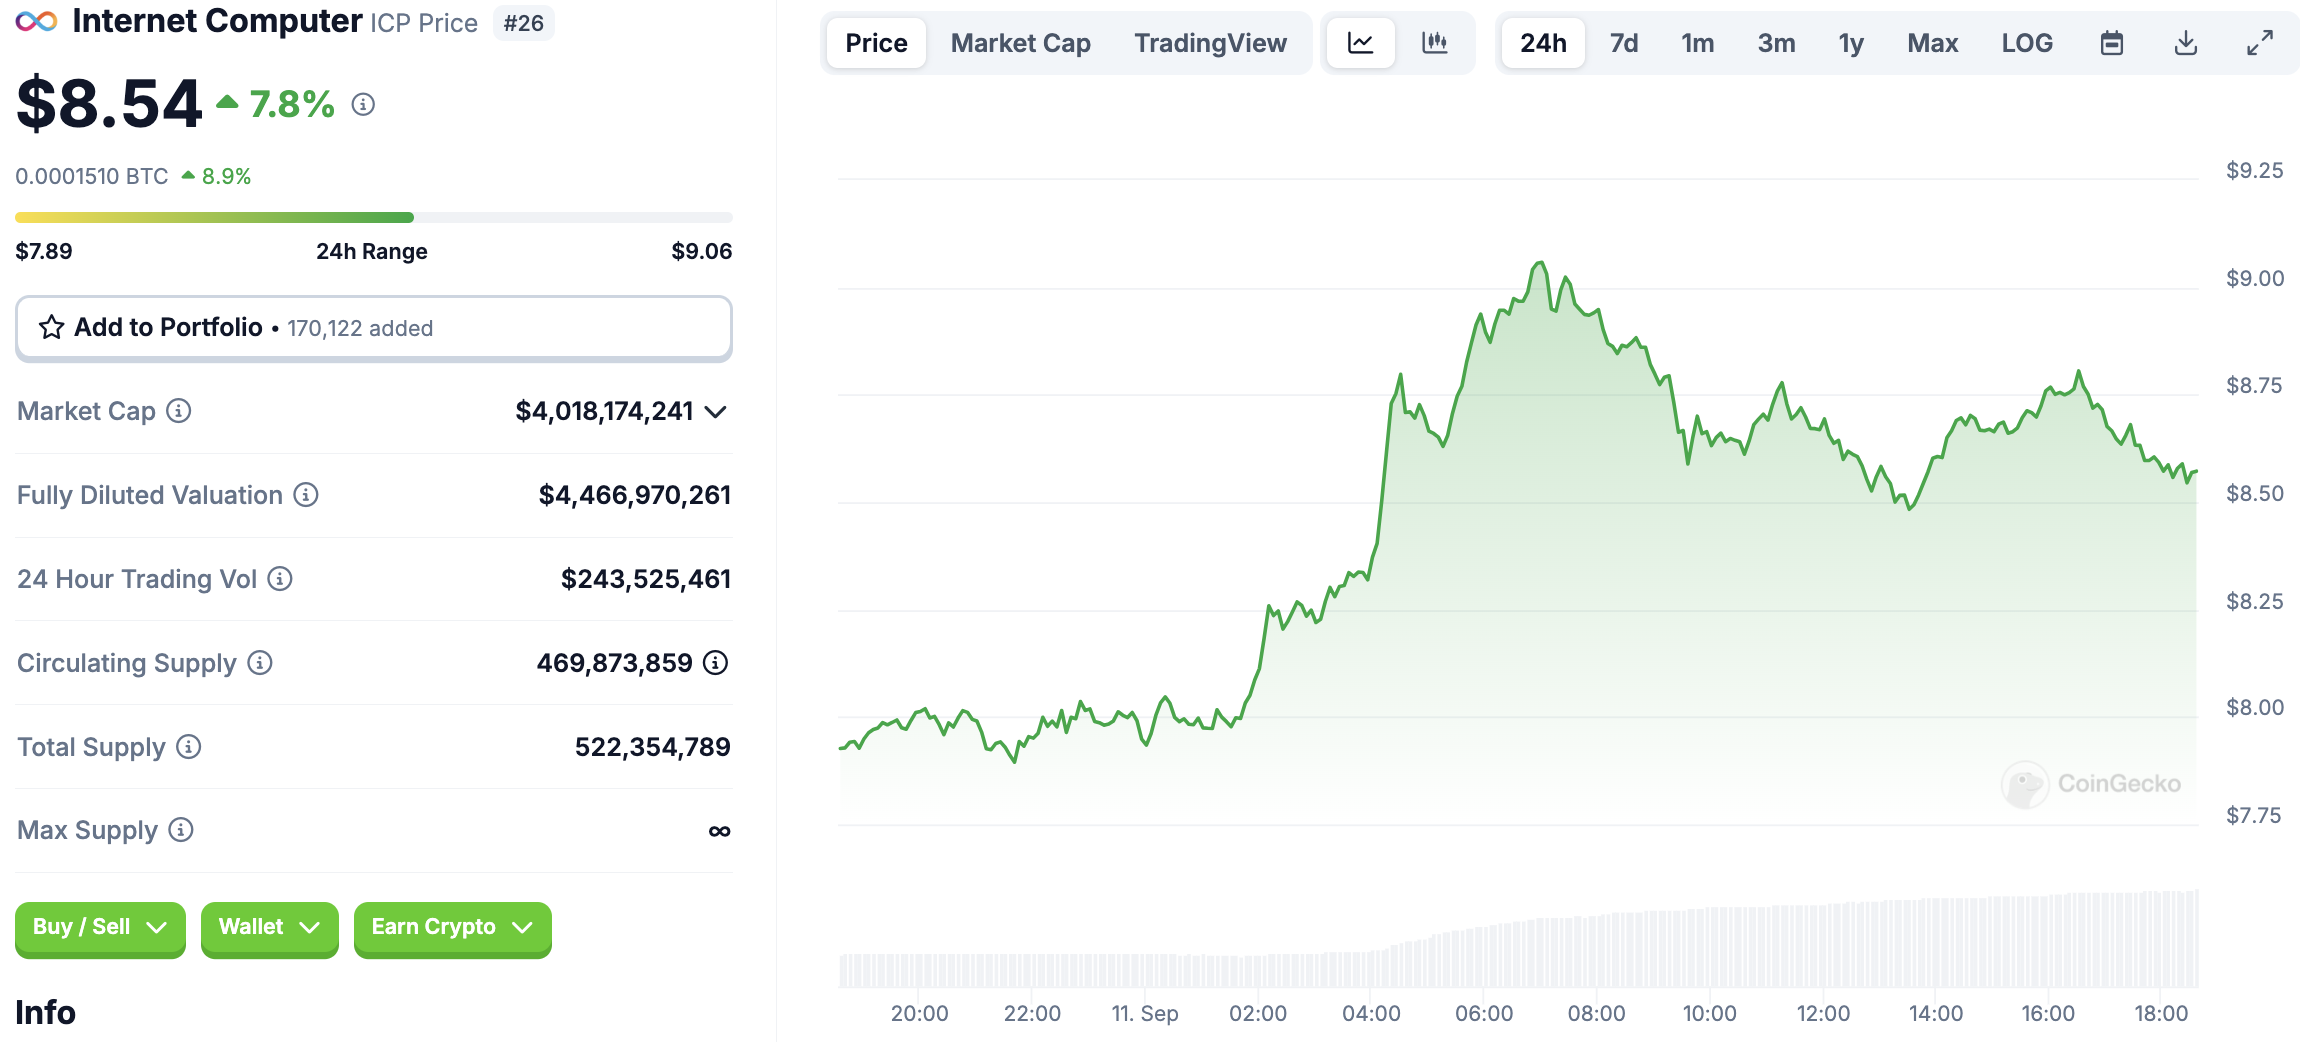Open the Earn Crypto dropdown
Image resolution: width=2300 pixels, height=1042 pixels.
452,928
